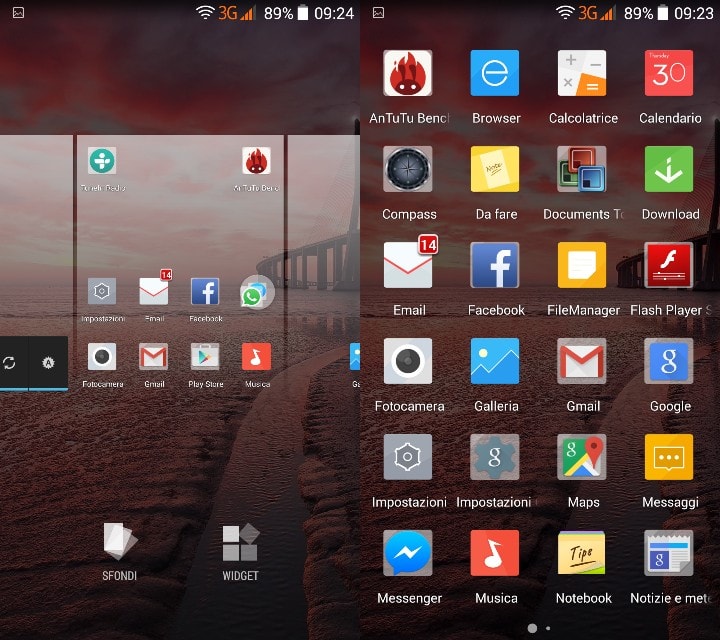Open the SFONDI wallpaper chooser
The image size is (720, 640).
click(x=120, y=552)
